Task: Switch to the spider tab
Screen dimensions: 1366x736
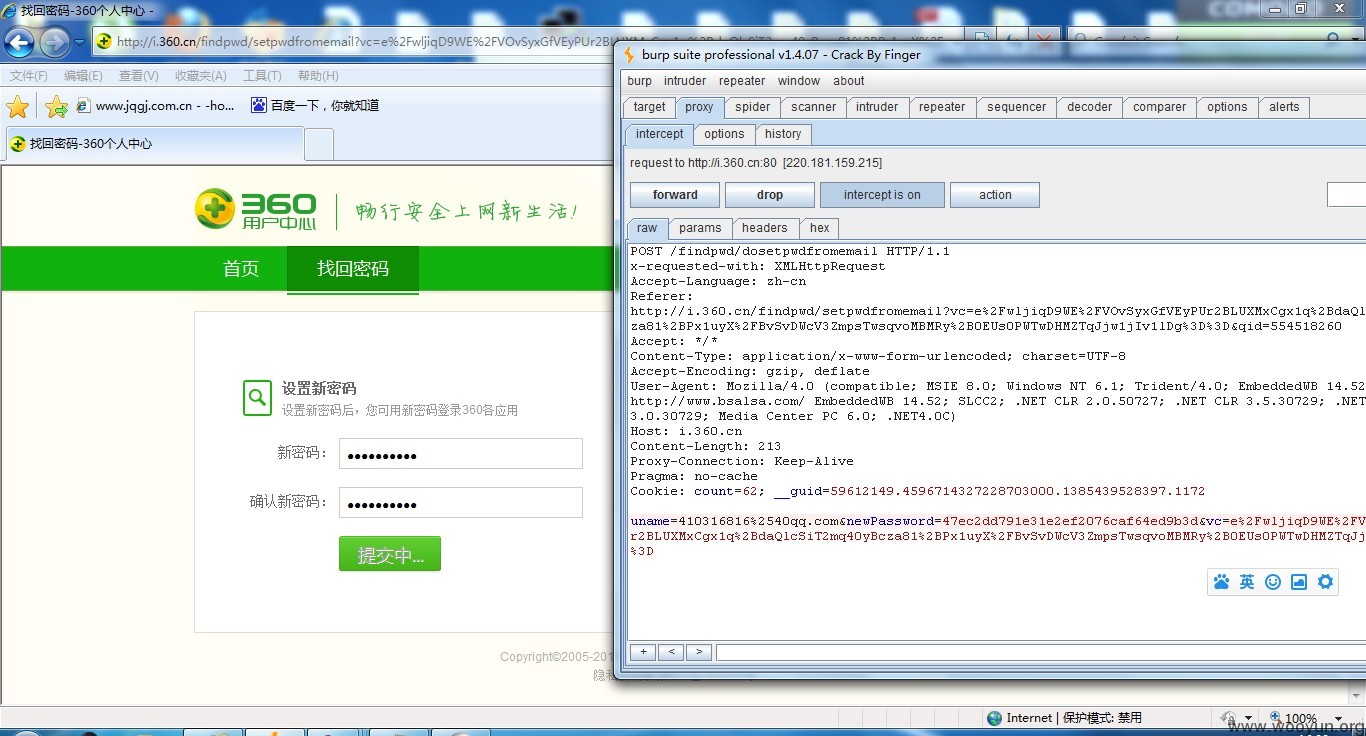Action: point(753,107)
